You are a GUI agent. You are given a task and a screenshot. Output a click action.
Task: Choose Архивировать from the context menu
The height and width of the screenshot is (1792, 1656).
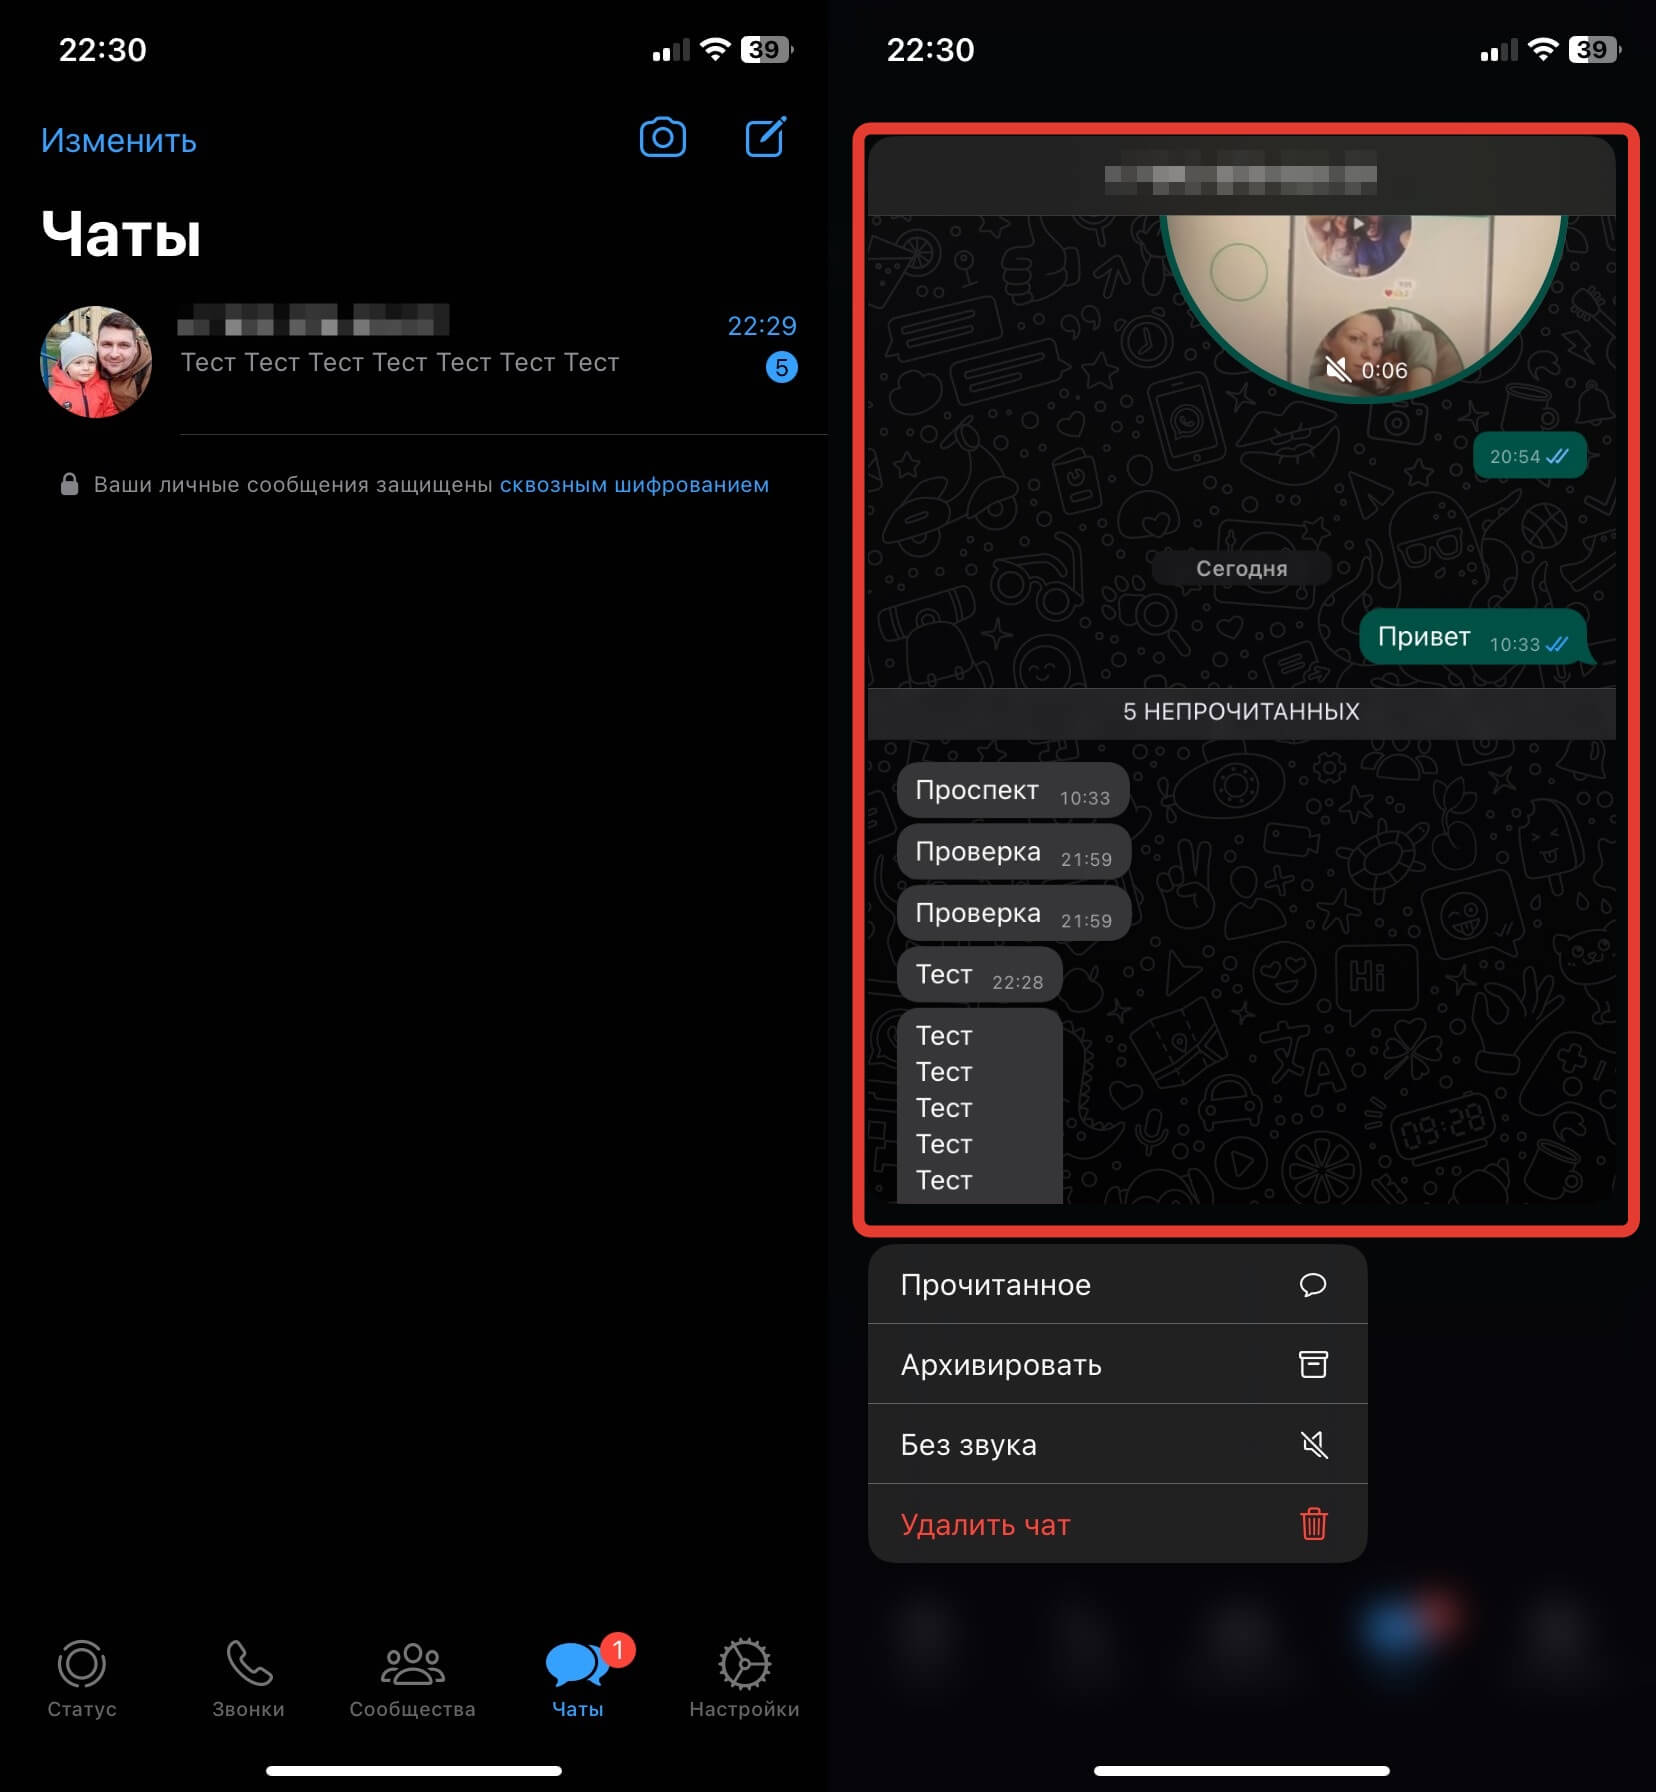(x=1116, y=1365)
